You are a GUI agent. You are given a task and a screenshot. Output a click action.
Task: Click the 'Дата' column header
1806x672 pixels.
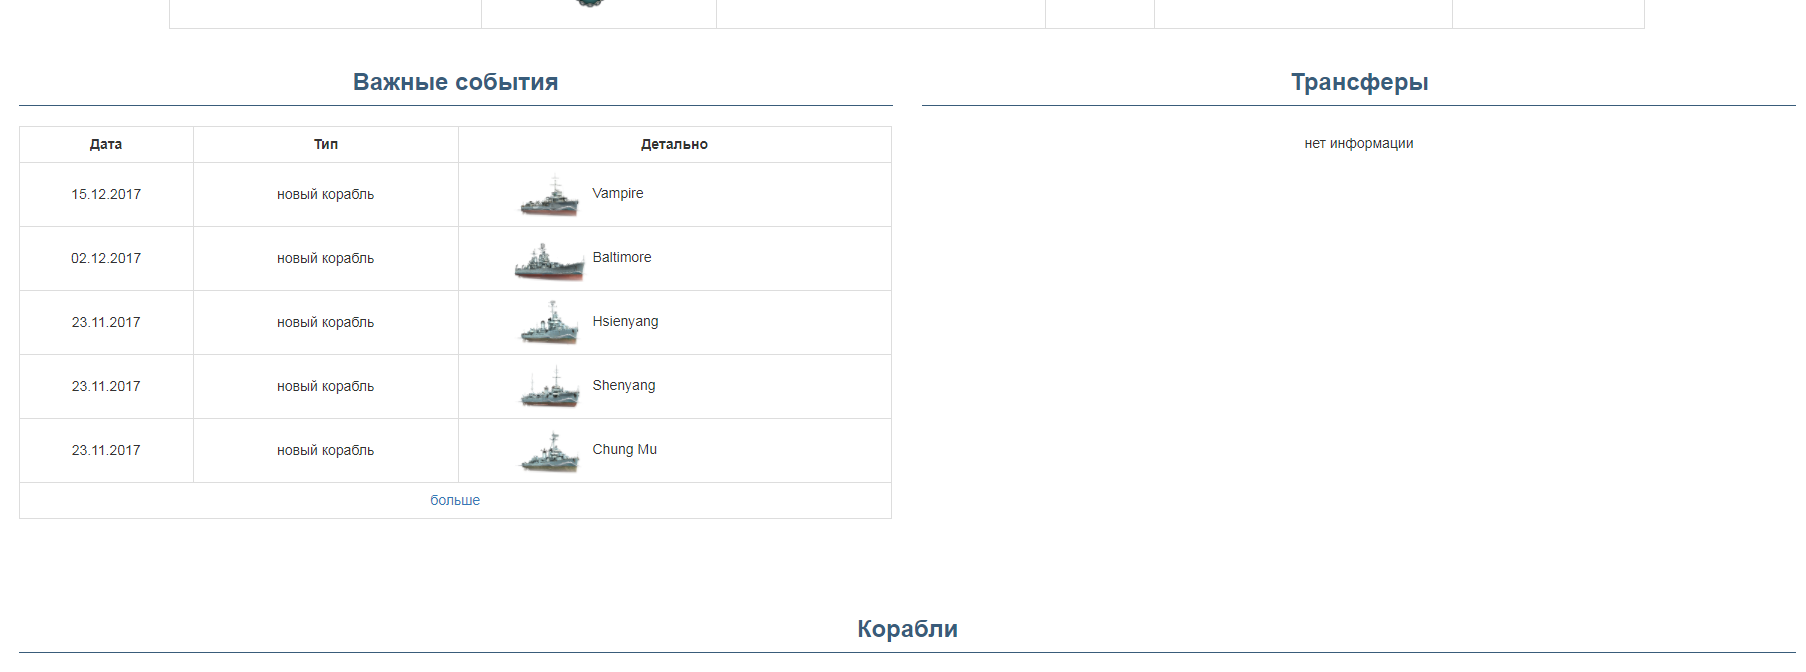pos(106,144)
